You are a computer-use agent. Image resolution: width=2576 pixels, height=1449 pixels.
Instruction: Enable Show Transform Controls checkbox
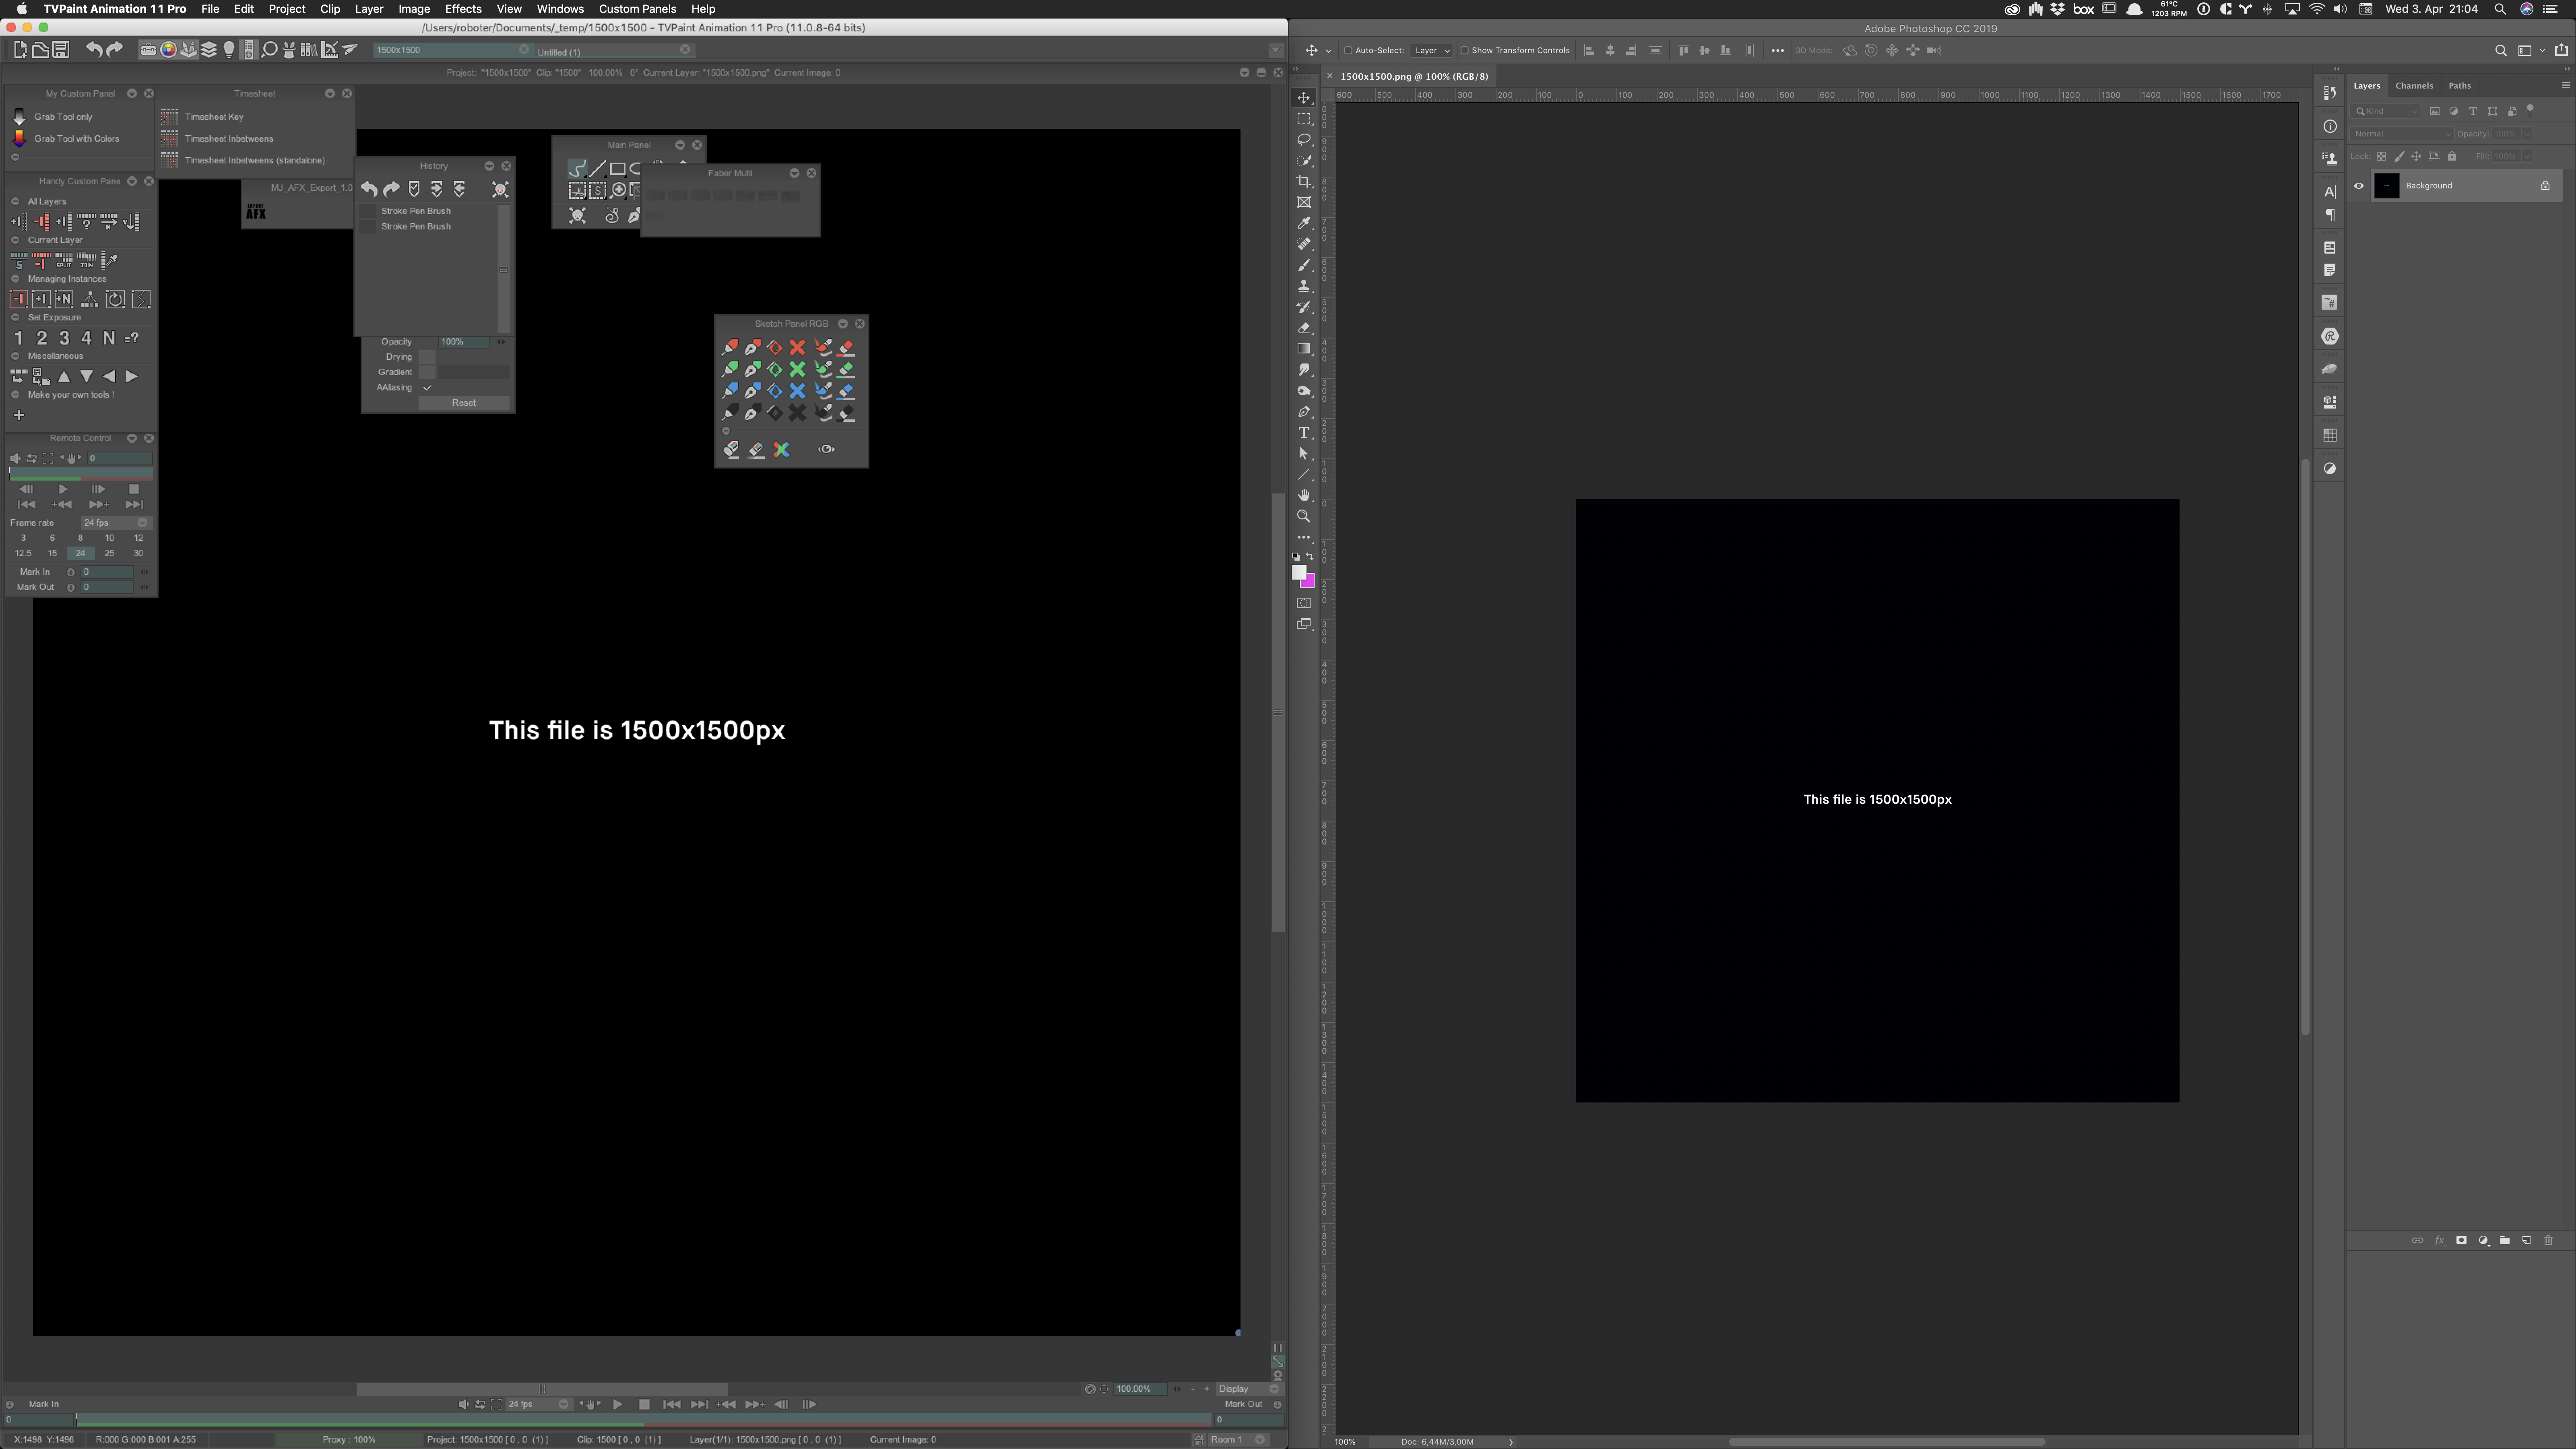pos(1465,50)
